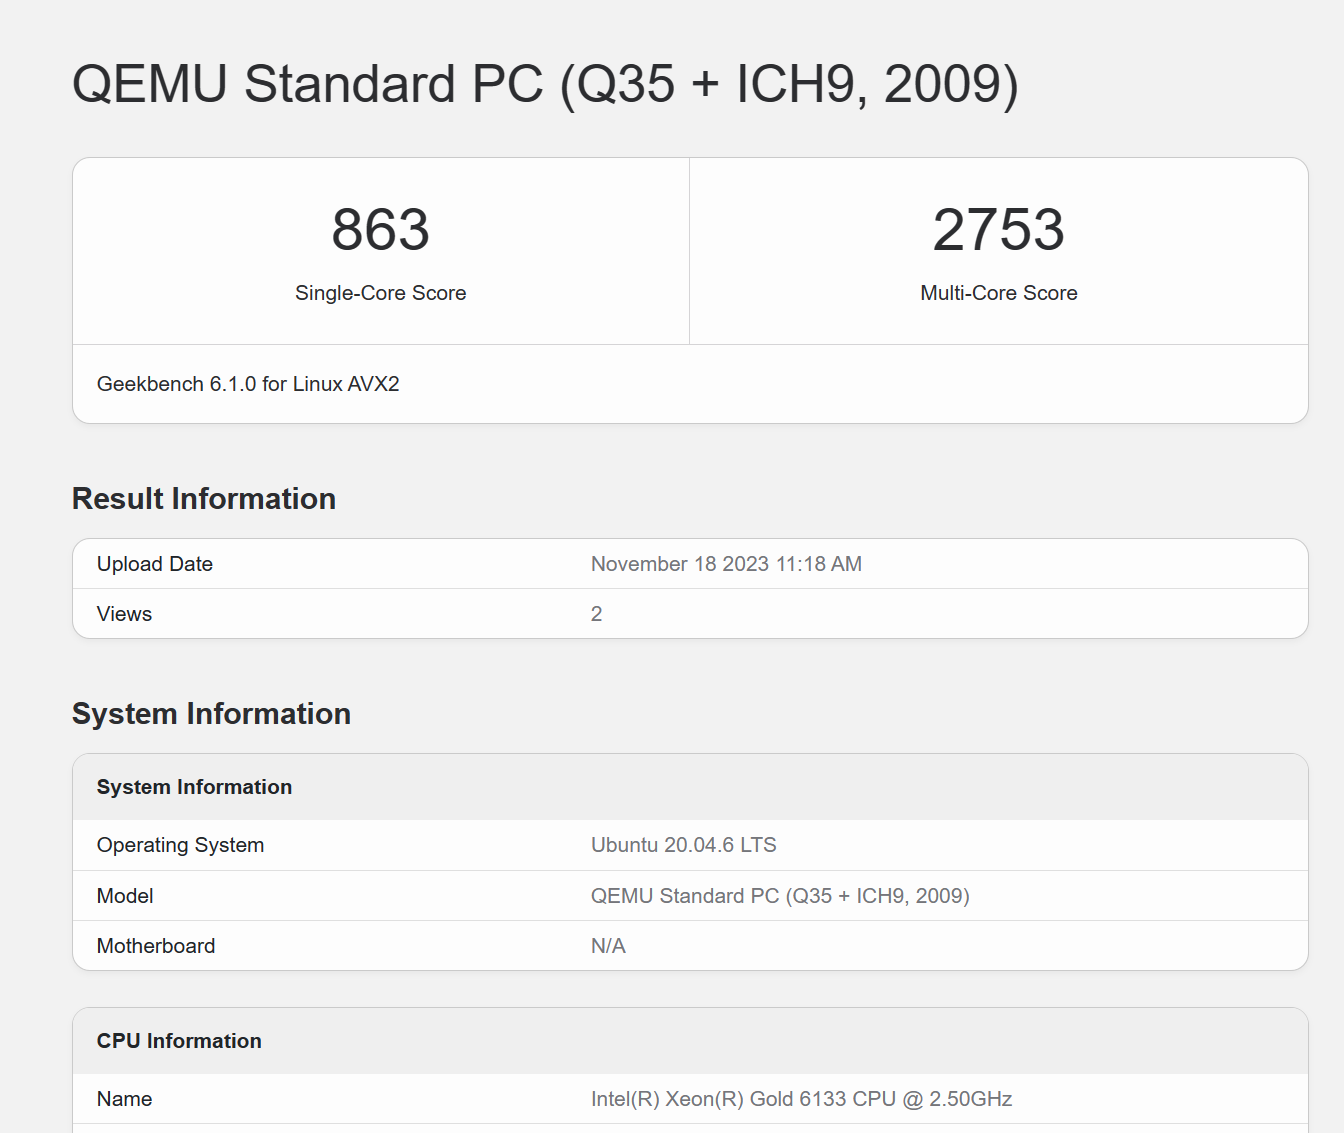Screen dimensions: 1344x1133
Task: Click the Operating System row label
Action: click(x=180, y=845)
